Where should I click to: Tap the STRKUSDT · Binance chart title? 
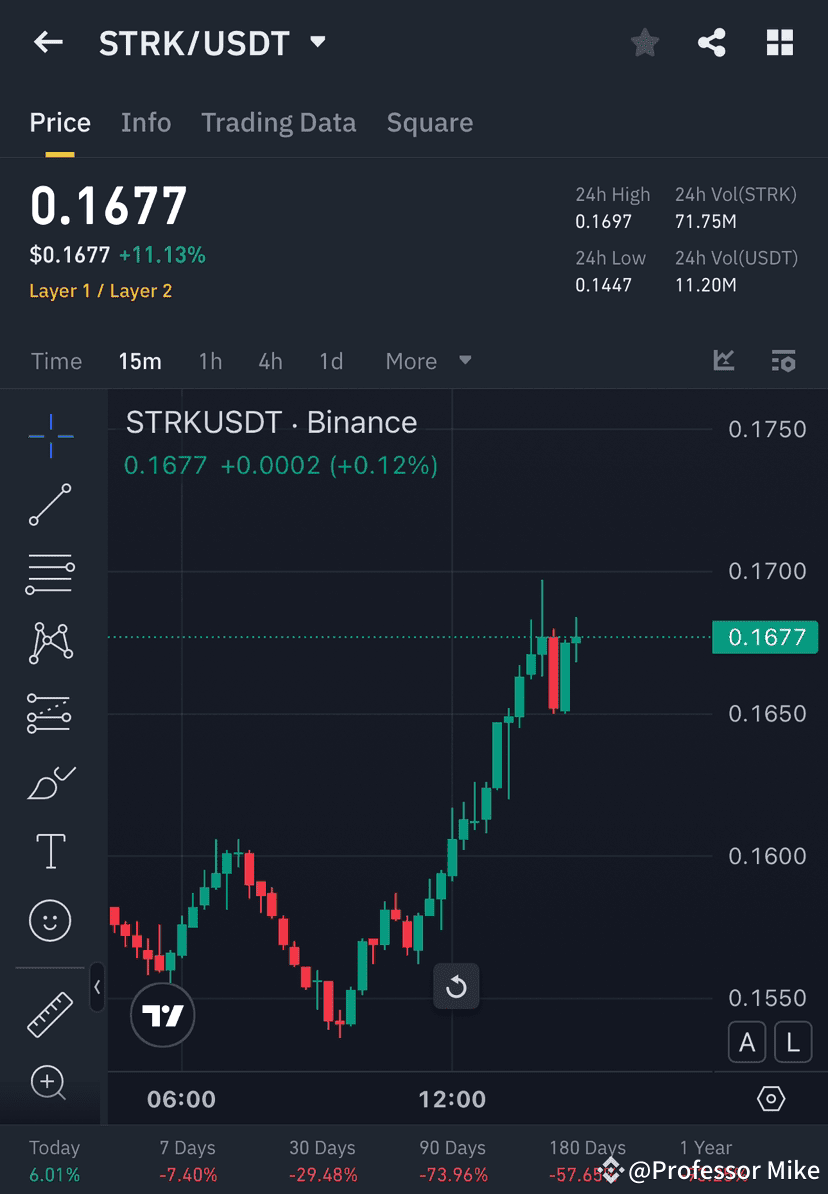(x=271, y=423)
